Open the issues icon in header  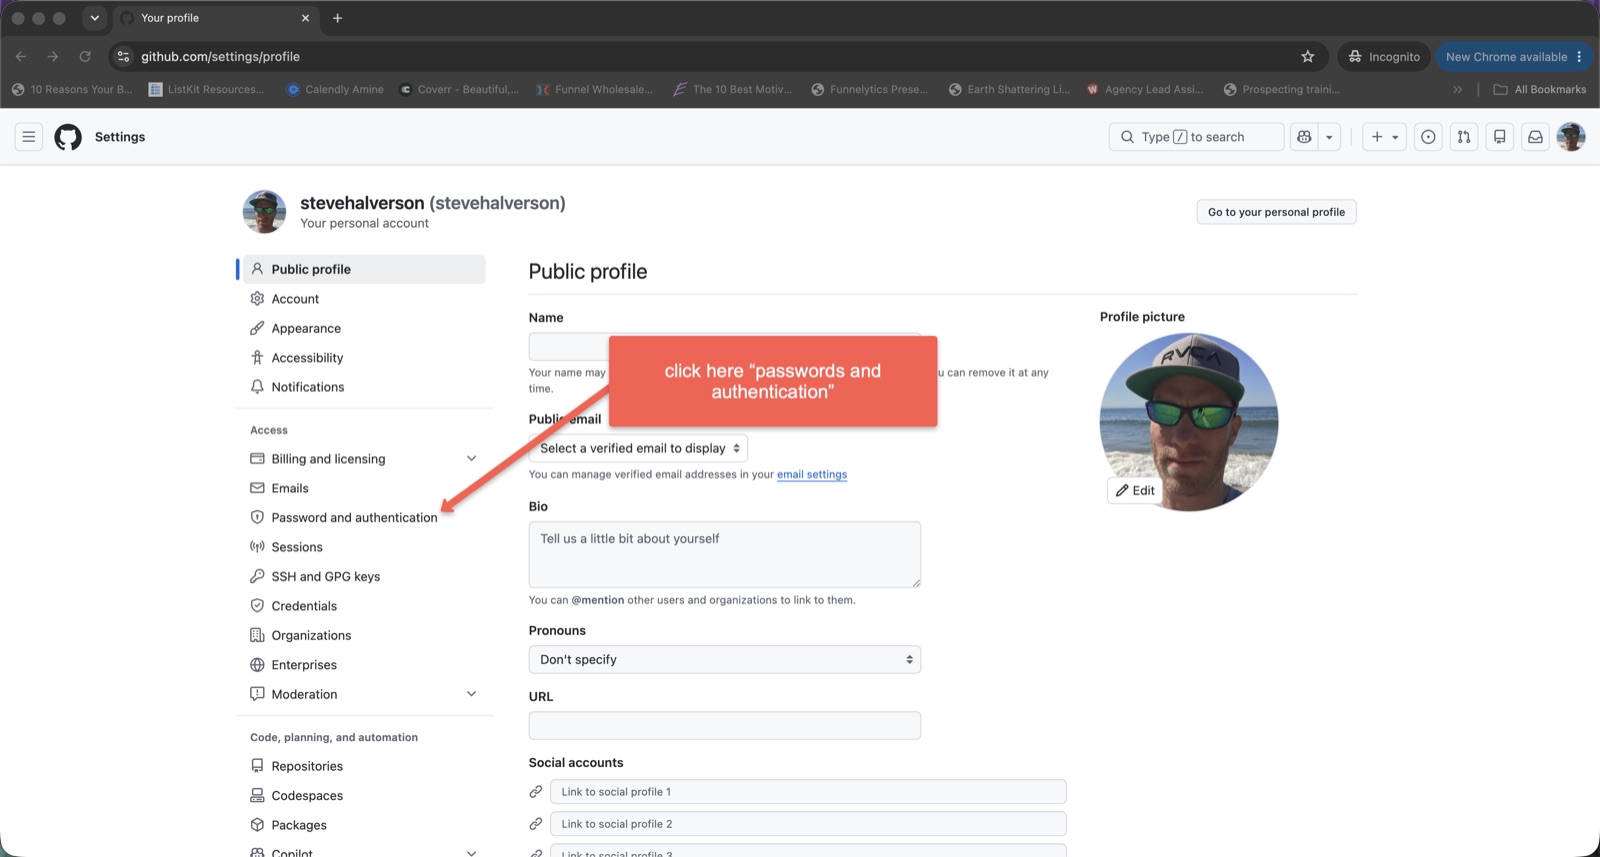tap(1428, 137)
